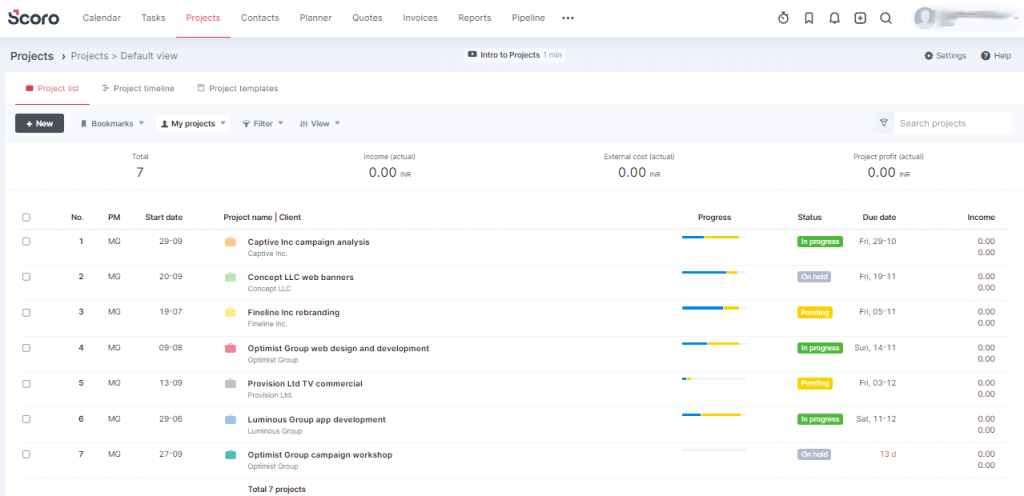Open In progress status of Captive Inc
The width and height of the screenshot is (1024, 496).
[820, 241]
